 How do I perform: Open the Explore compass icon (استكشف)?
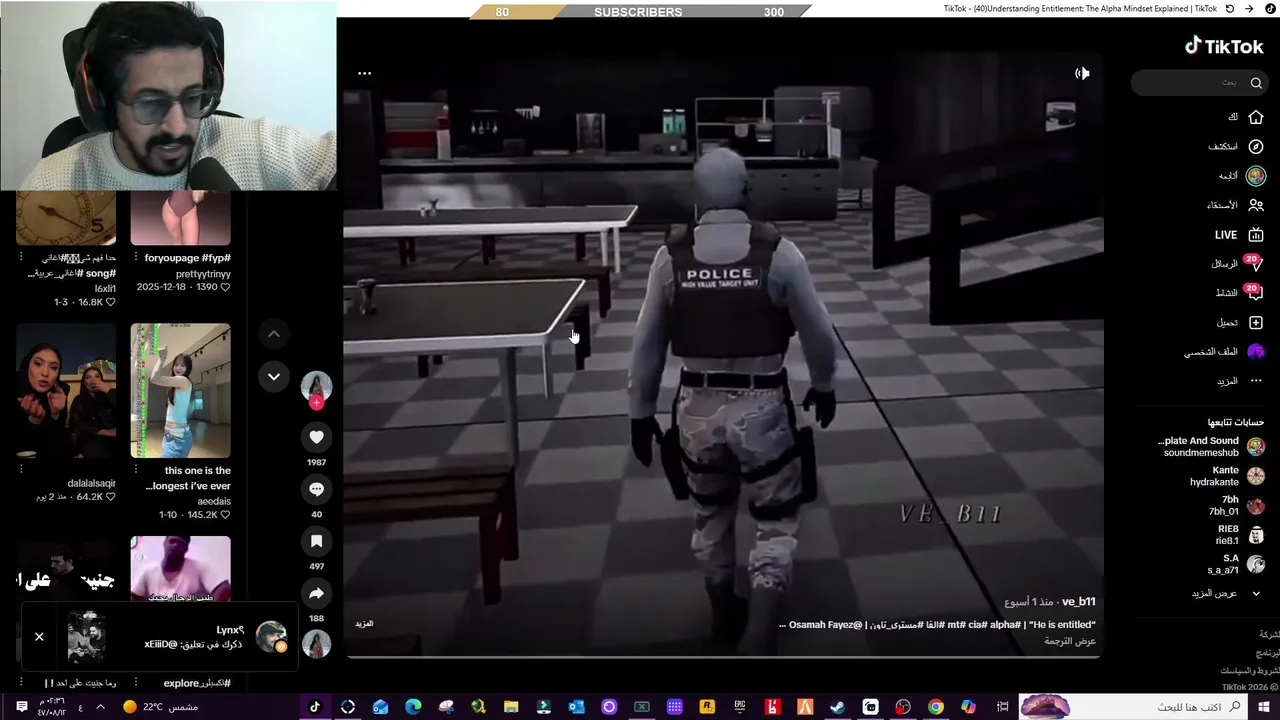pyautogui.click(x=1256, y=146)
